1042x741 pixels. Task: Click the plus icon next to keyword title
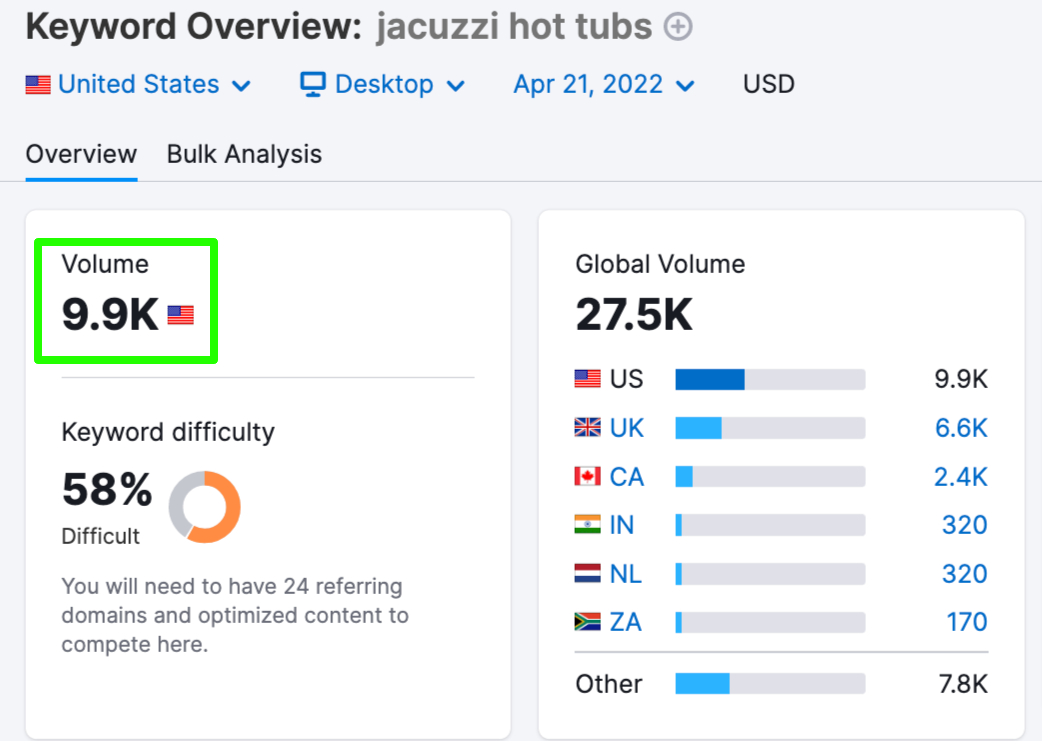(678, 27)
